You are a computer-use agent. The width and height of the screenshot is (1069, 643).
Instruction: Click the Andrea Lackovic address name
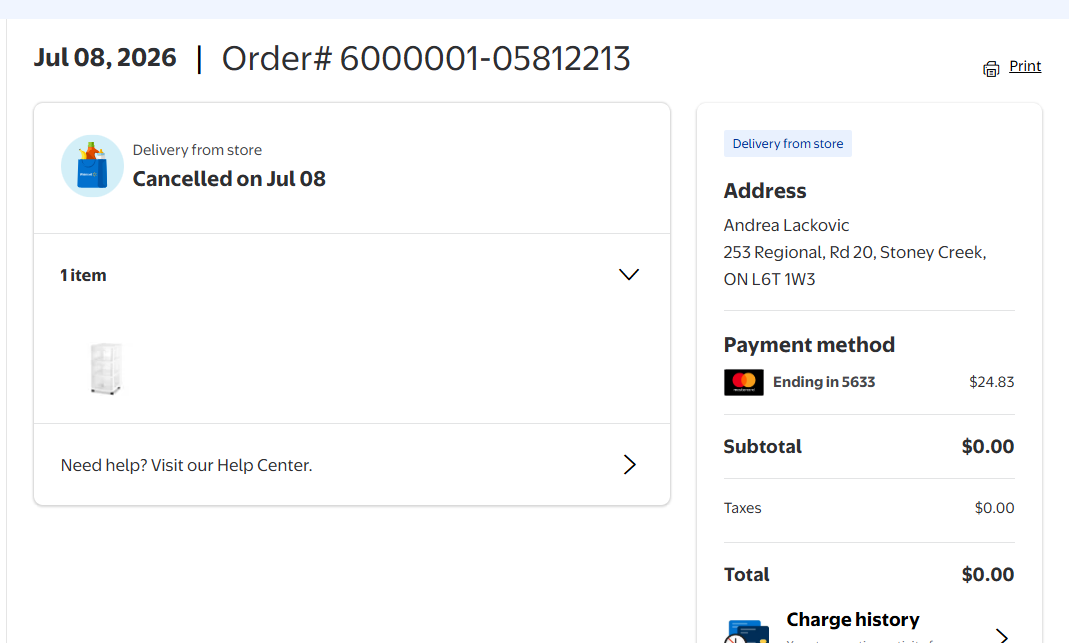click(786, 225)
